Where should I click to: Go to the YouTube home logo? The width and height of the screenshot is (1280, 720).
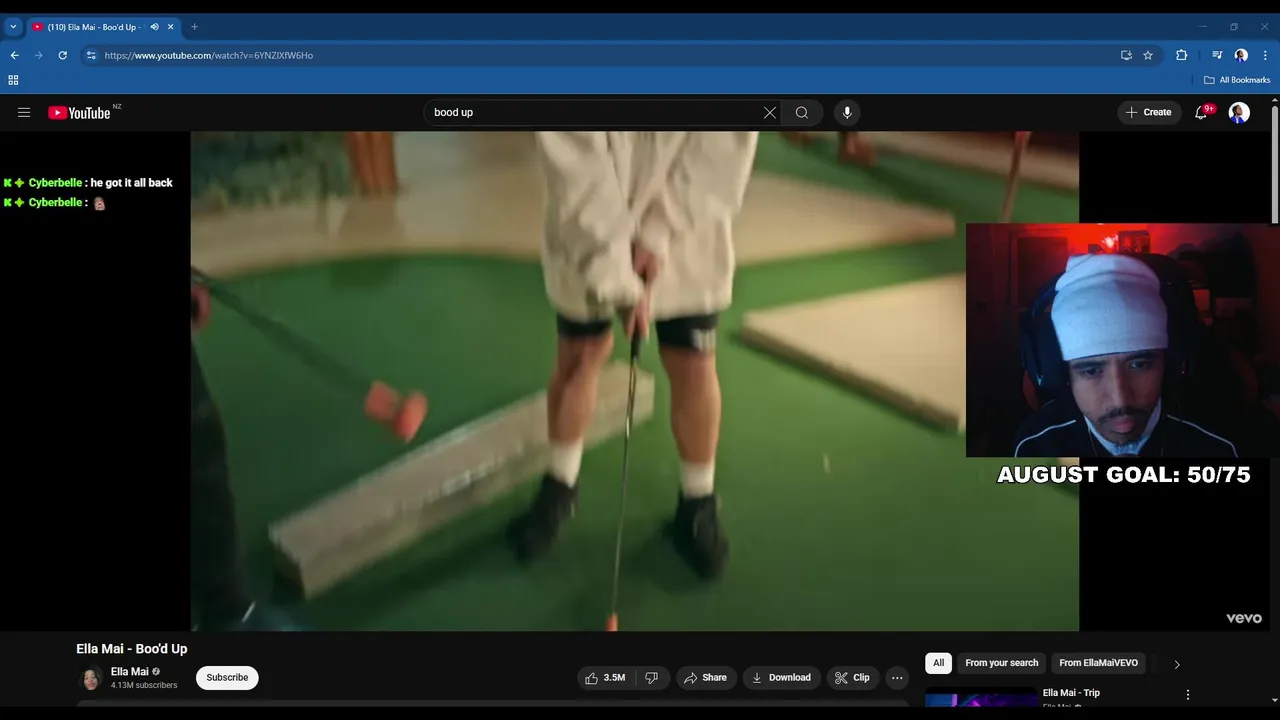click(79, 113)
